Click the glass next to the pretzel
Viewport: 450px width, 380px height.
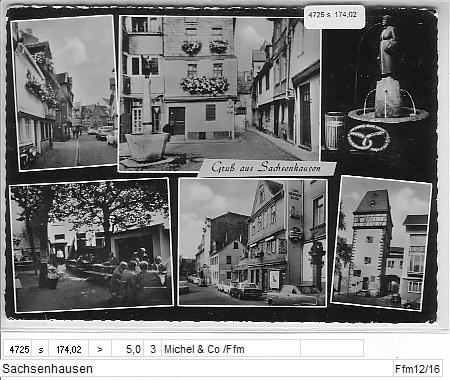coord(334,131)
